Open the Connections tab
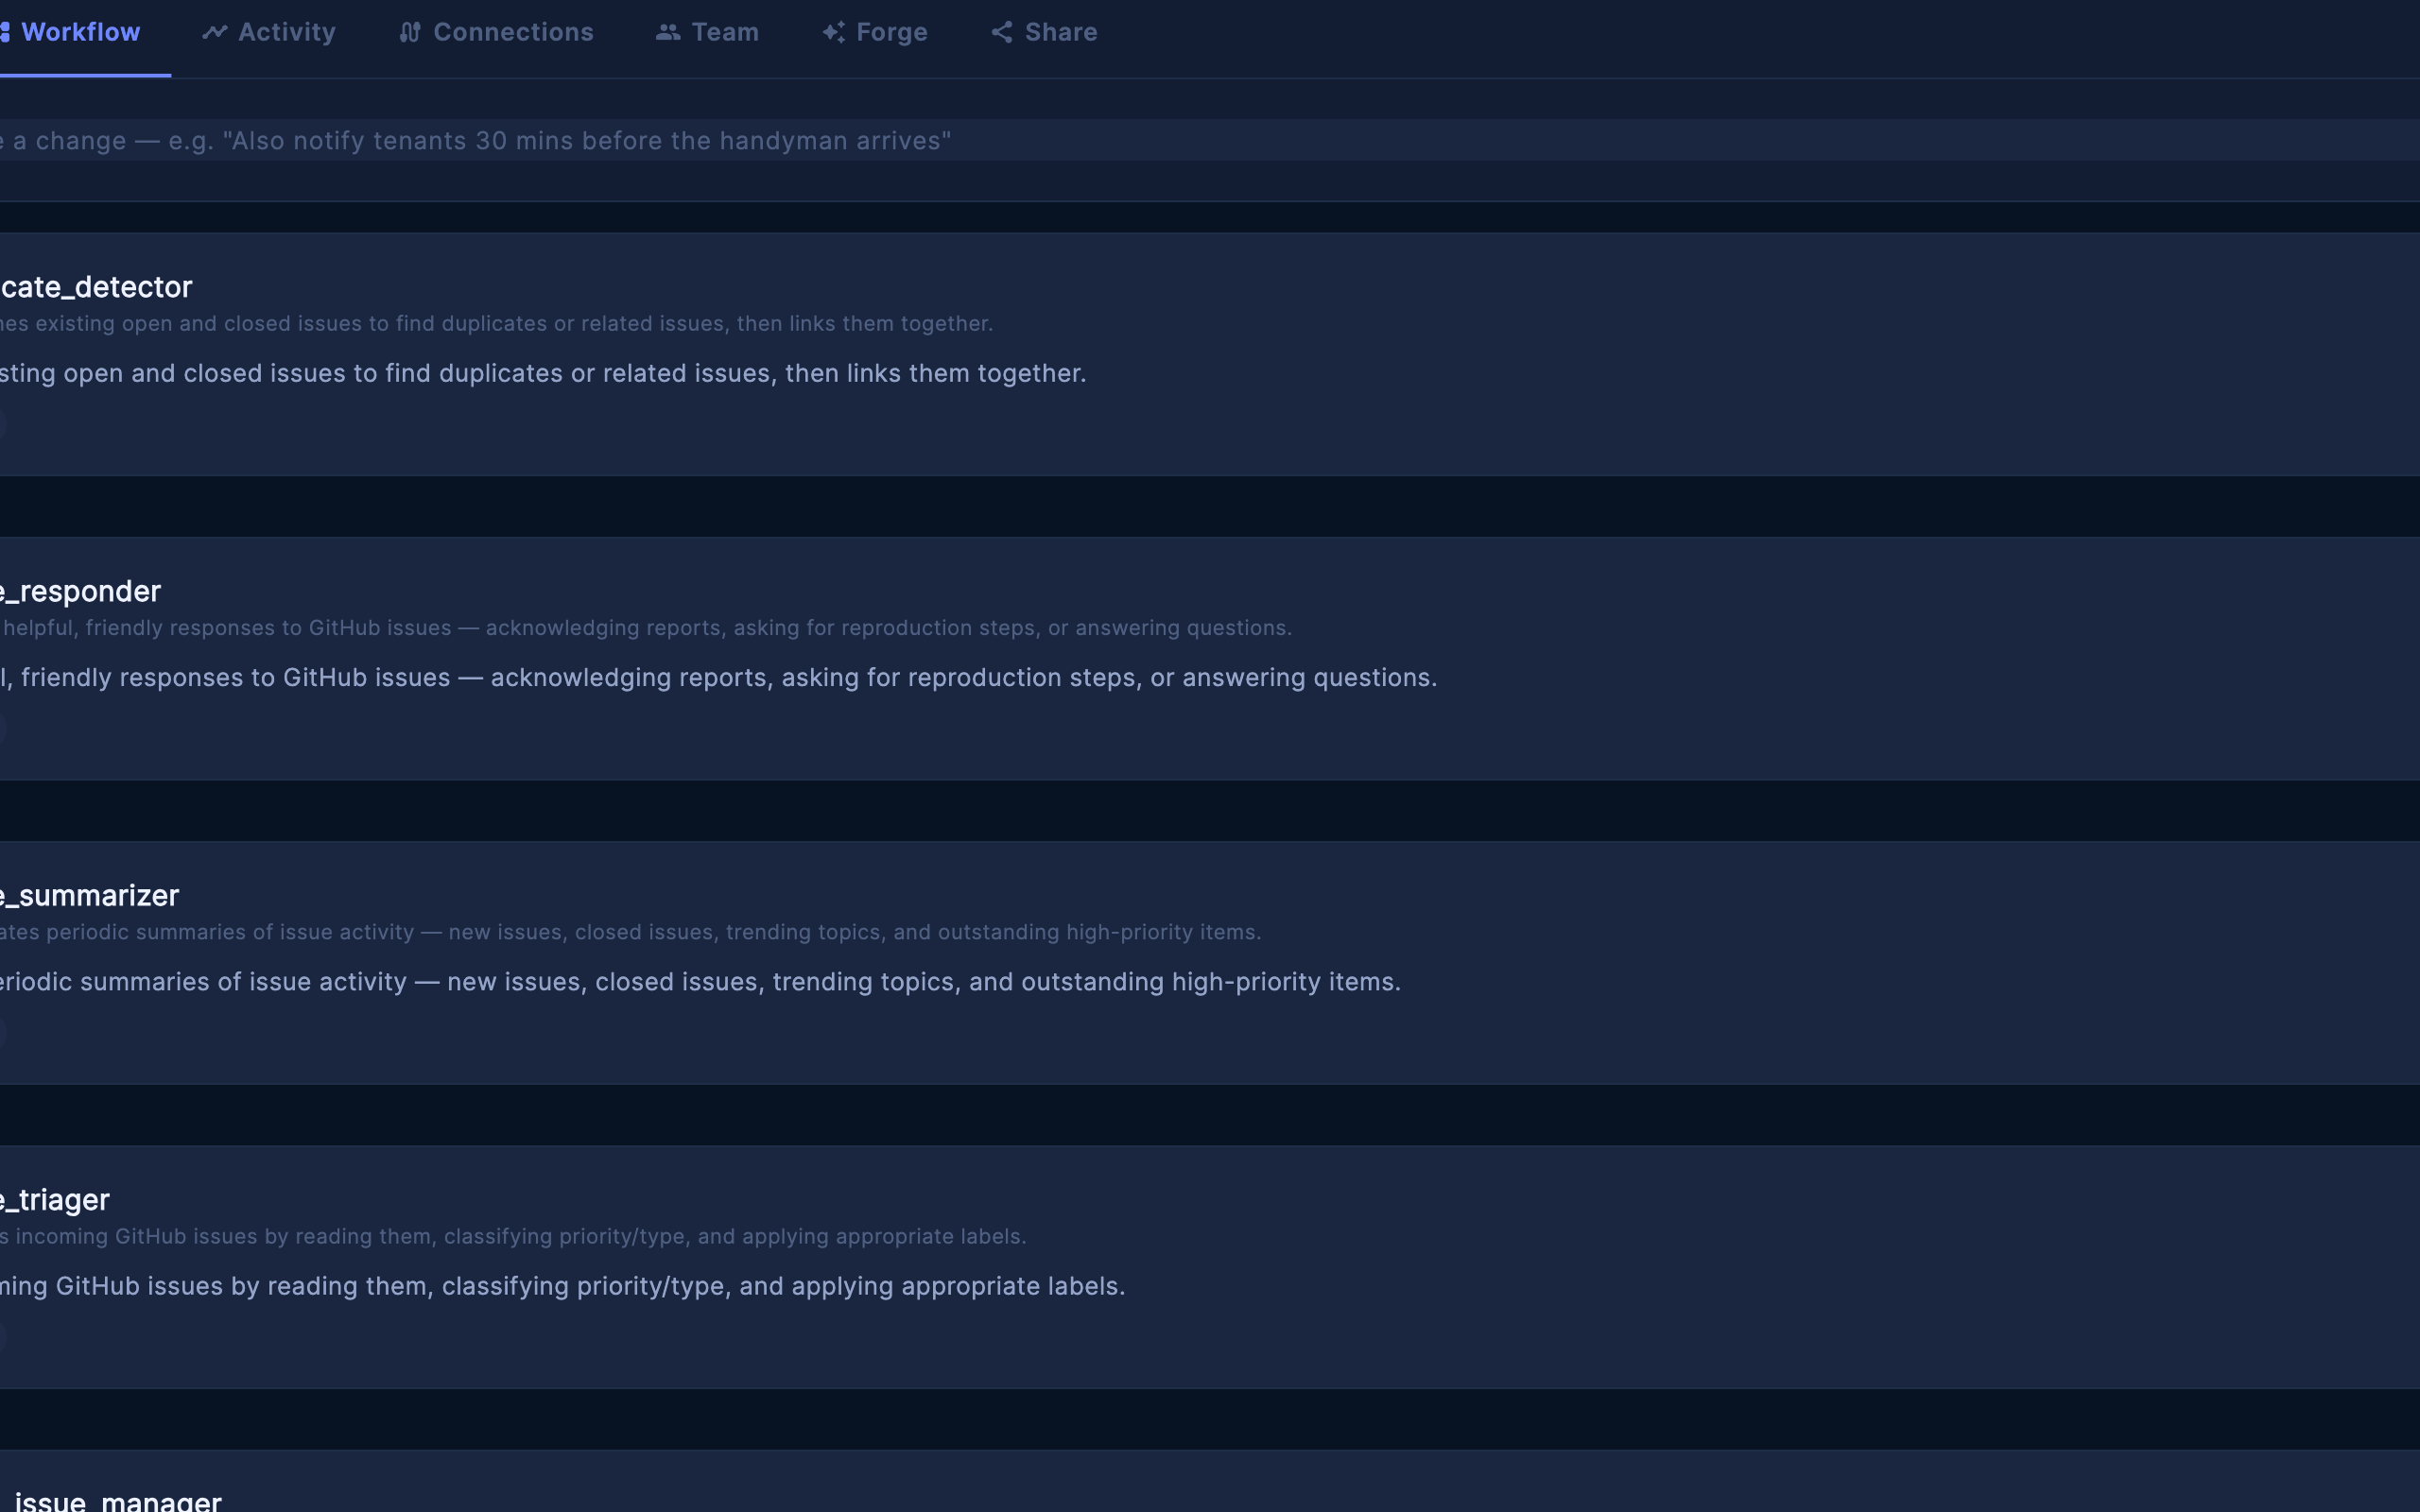 pyautogui.click(x=513, y=32)
